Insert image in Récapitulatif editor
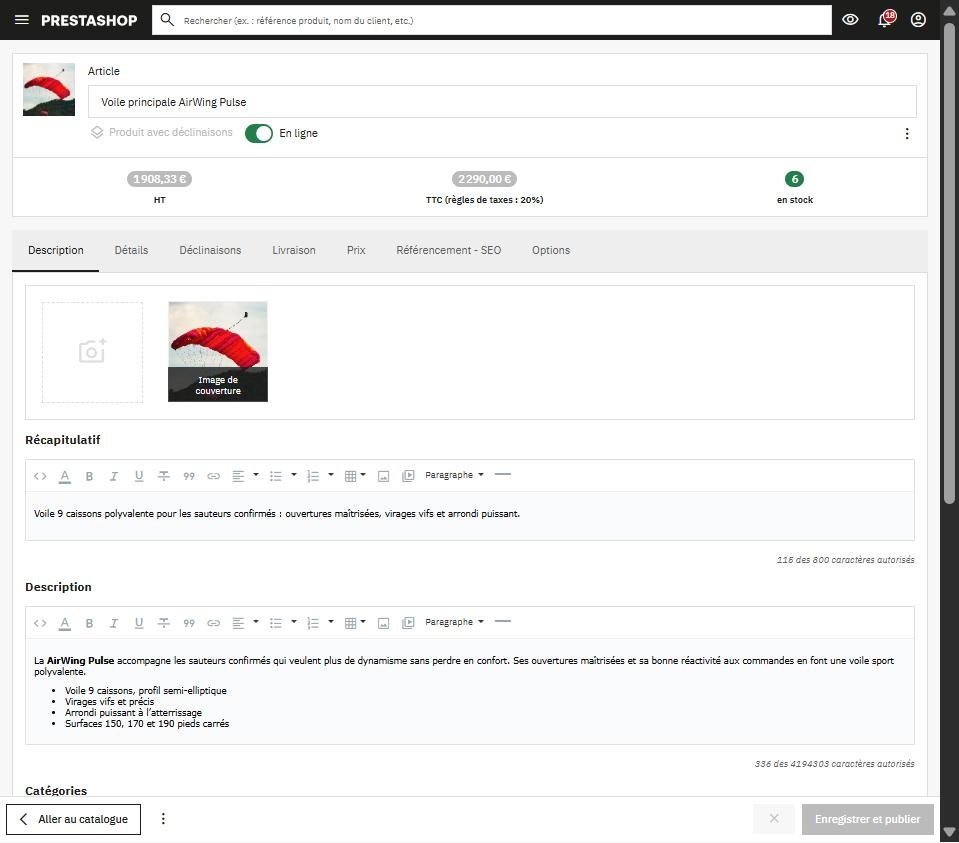Viewport: 959px width, 843px height. (383, 476)
